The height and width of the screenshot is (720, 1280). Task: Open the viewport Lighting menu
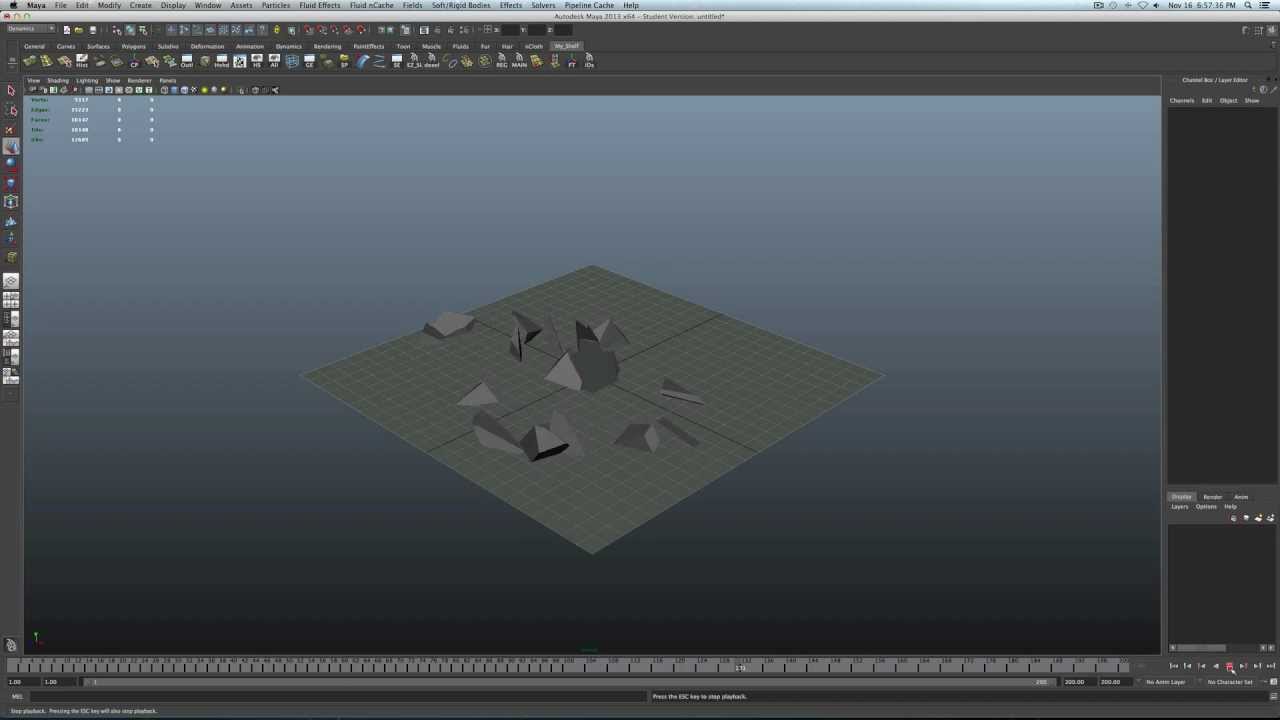coord(87,80)
